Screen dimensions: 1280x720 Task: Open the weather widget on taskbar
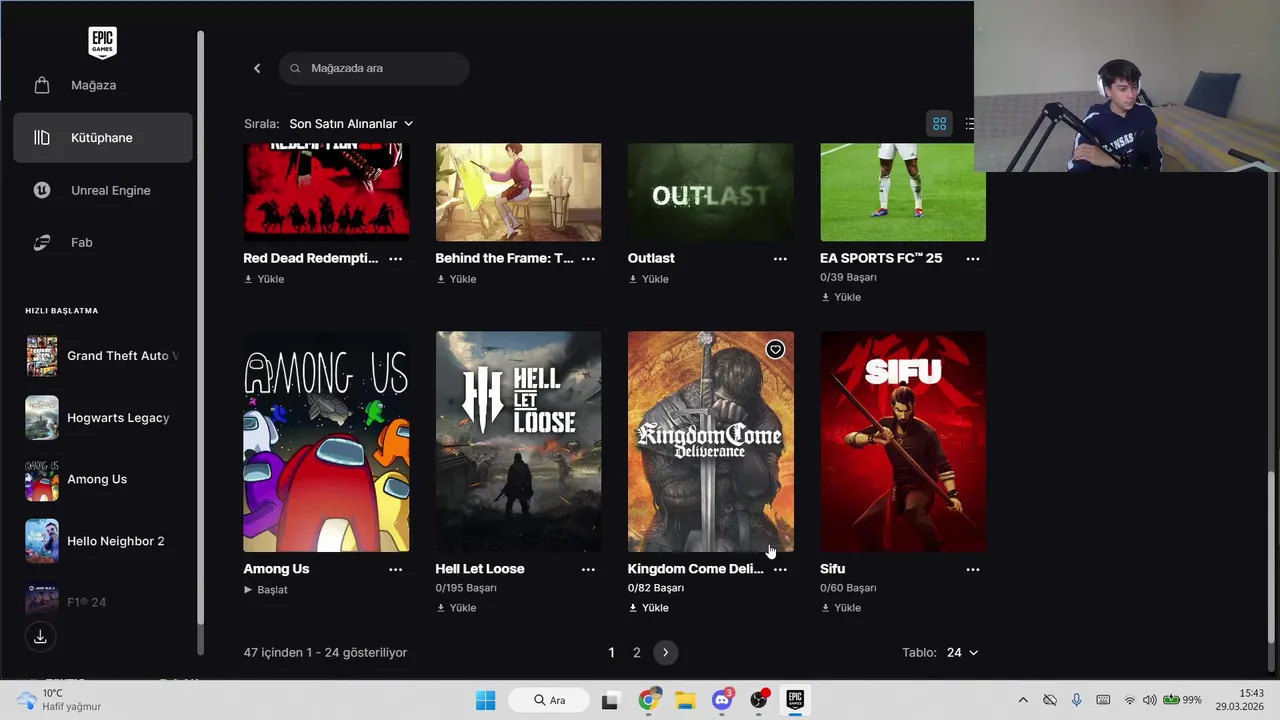(60, 700)
